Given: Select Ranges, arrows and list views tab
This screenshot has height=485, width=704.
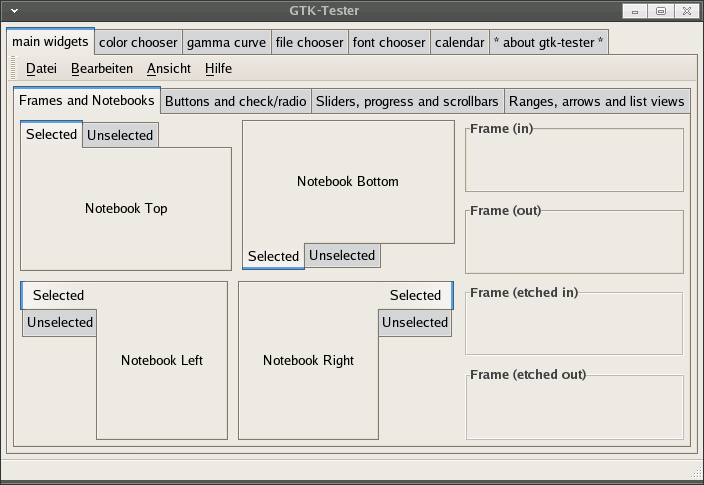Looking at the screenshot, I should (597, 101).
